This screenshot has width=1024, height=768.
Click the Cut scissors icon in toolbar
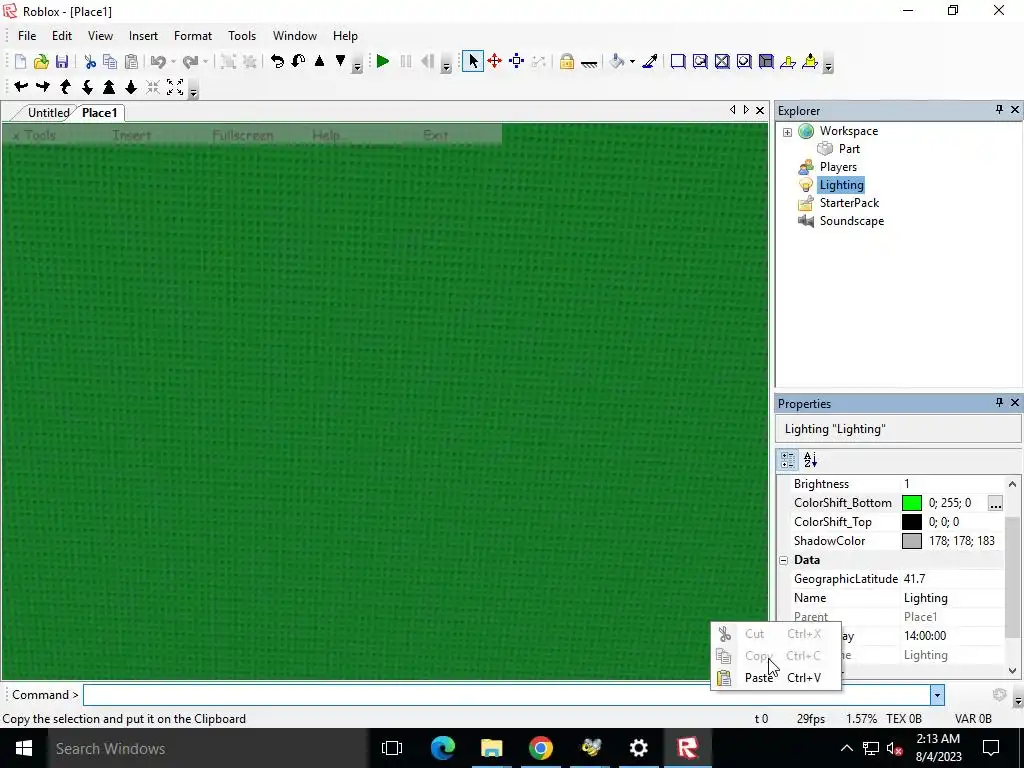point(90,61)
